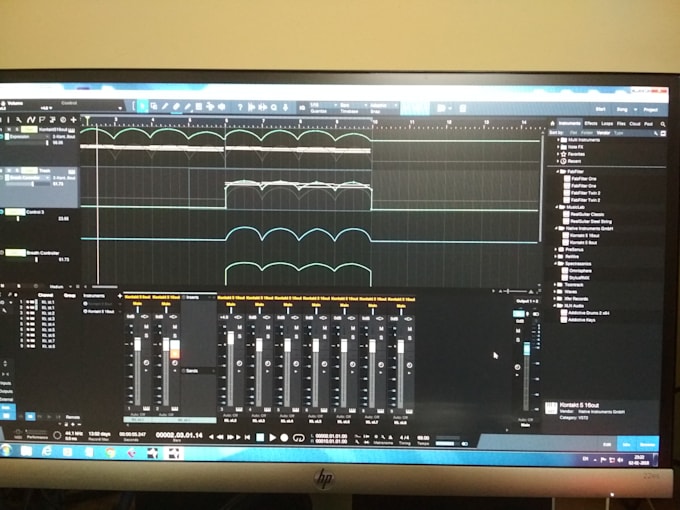Open Chrome from the taskbar

click(x=111, y=453)
